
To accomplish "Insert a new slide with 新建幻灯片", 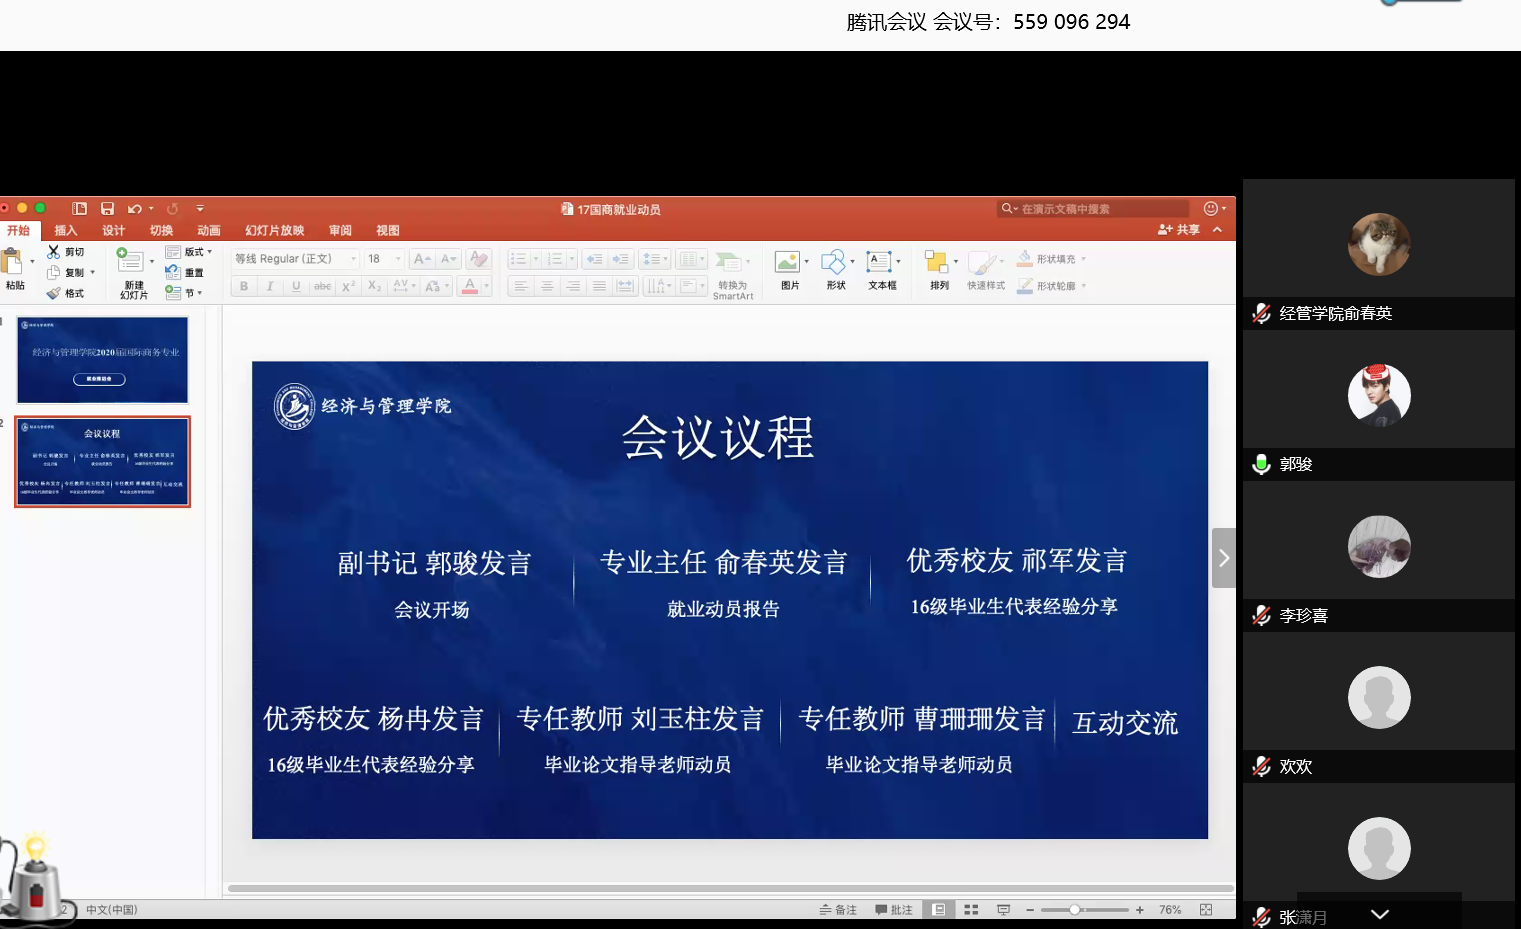I will (x=130, y=262).
